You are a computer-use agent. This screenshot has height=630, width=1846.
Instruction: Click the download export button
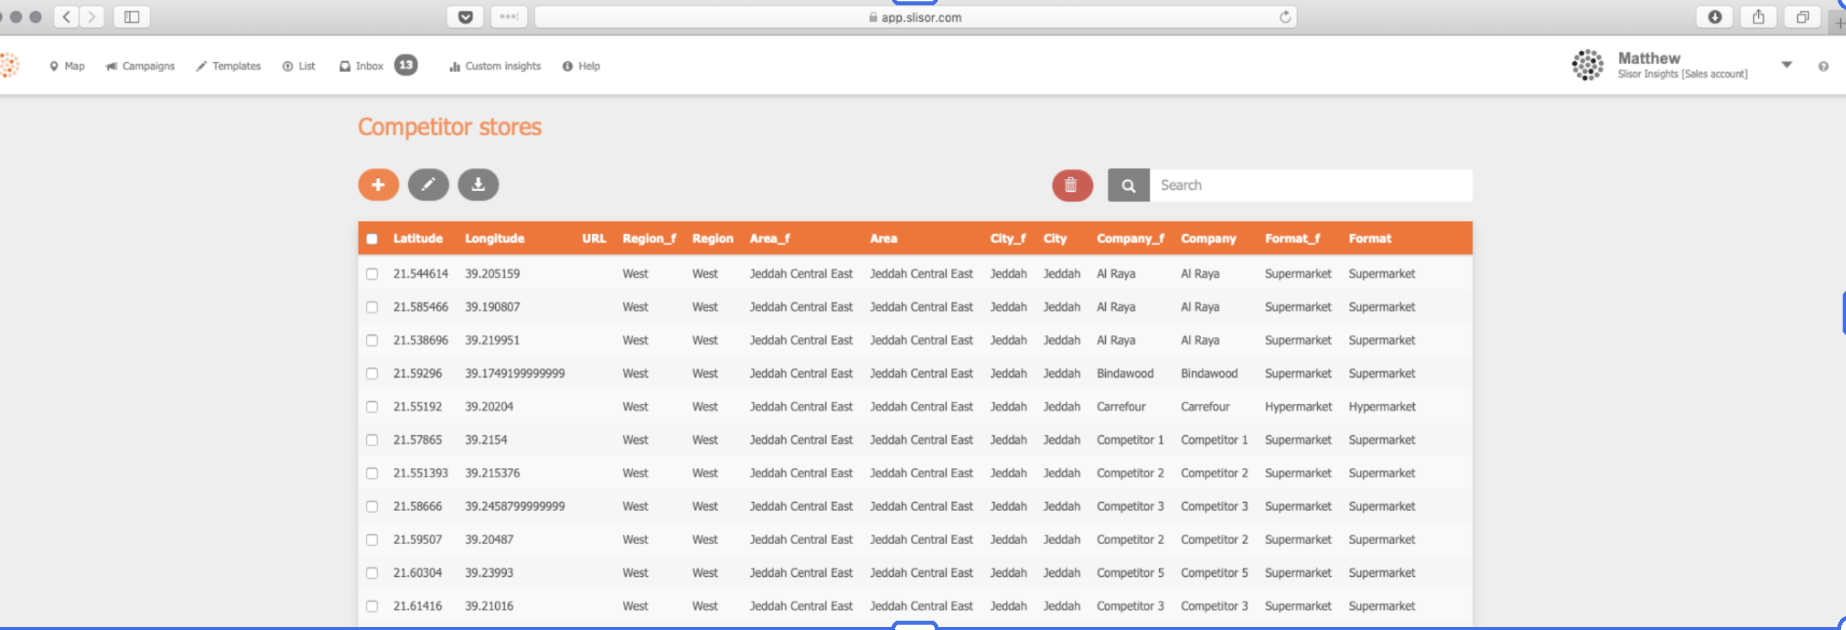click(478, 185)
